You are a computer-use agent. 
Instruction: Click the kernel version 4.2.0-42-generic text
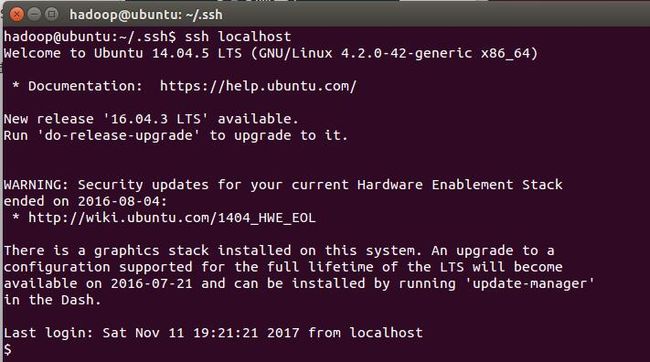pyautogui.click(x=406, y=53)
